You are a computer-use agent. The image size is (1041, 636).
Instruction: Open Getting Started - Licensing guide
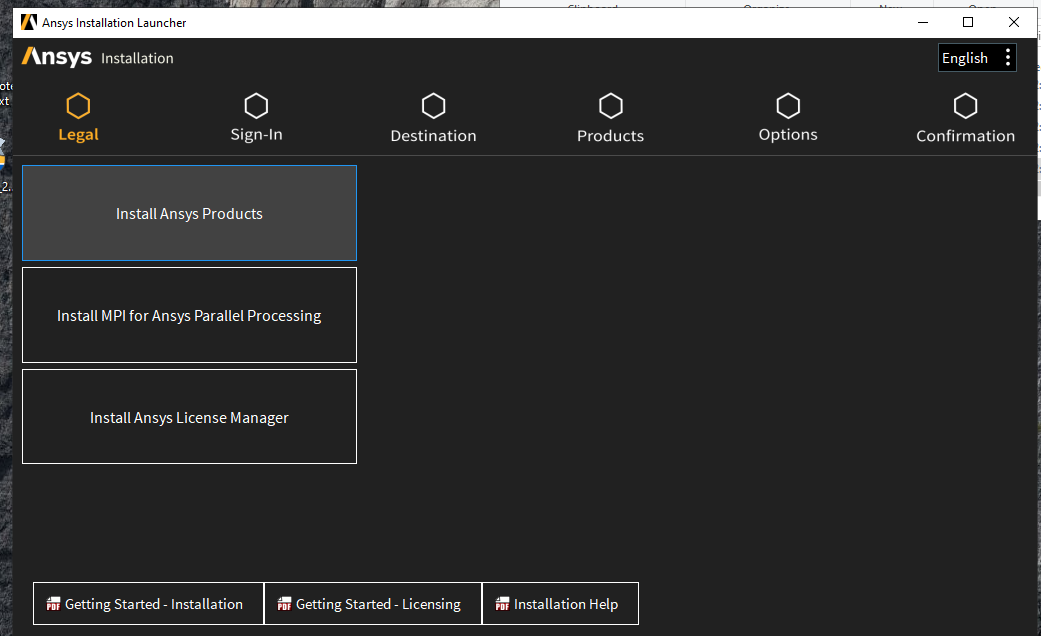(x=378, y=604)
